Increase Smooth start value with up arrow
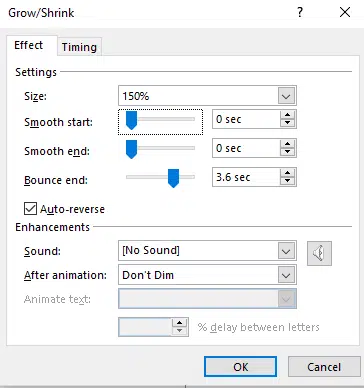Image resolution: width=364 pixels, height=388 pixels. tap(287, 115)
